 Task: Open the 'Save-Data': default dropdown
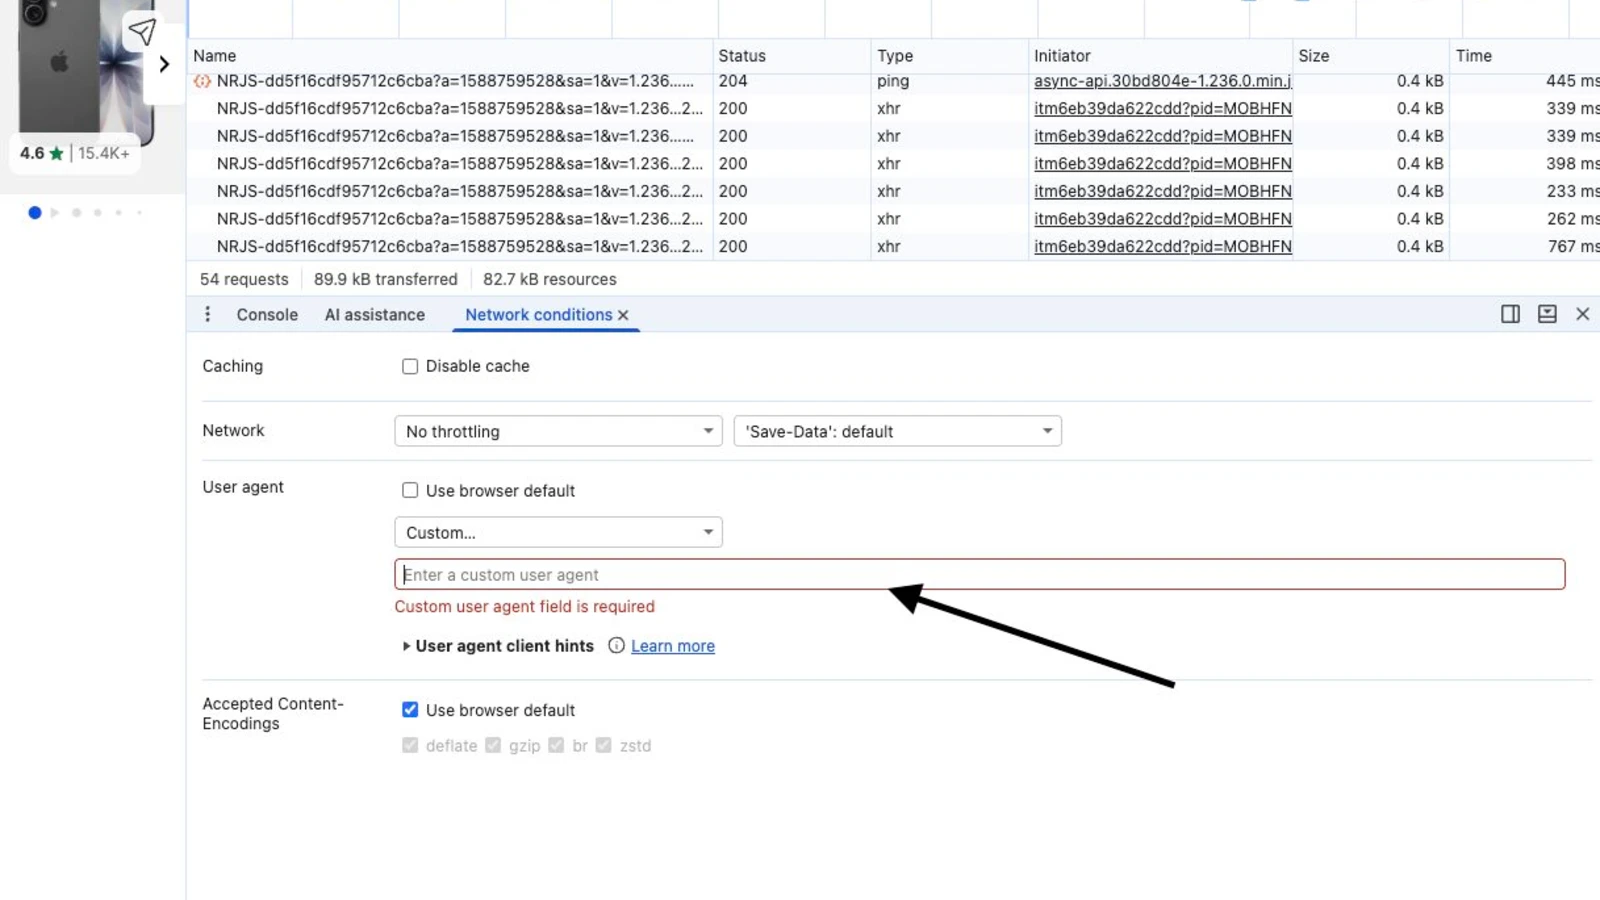[x=897, y=431]
